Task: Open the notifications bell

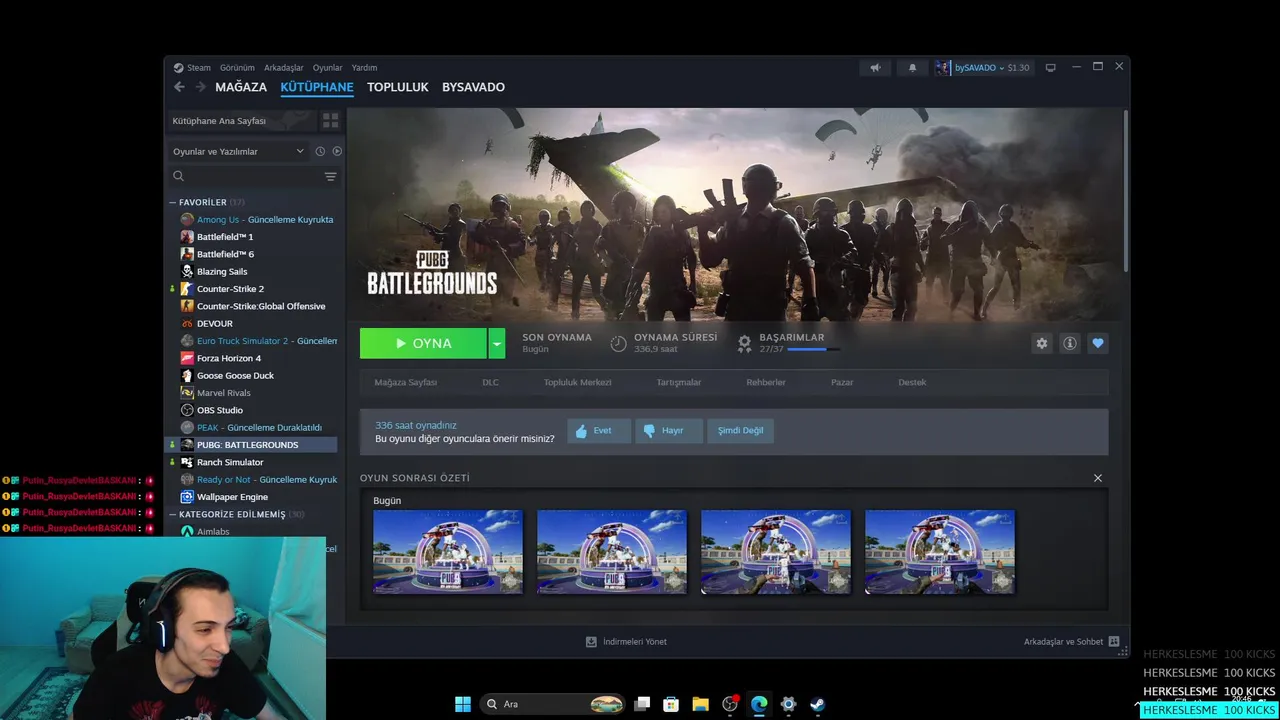Action: [x=912, y=68]
